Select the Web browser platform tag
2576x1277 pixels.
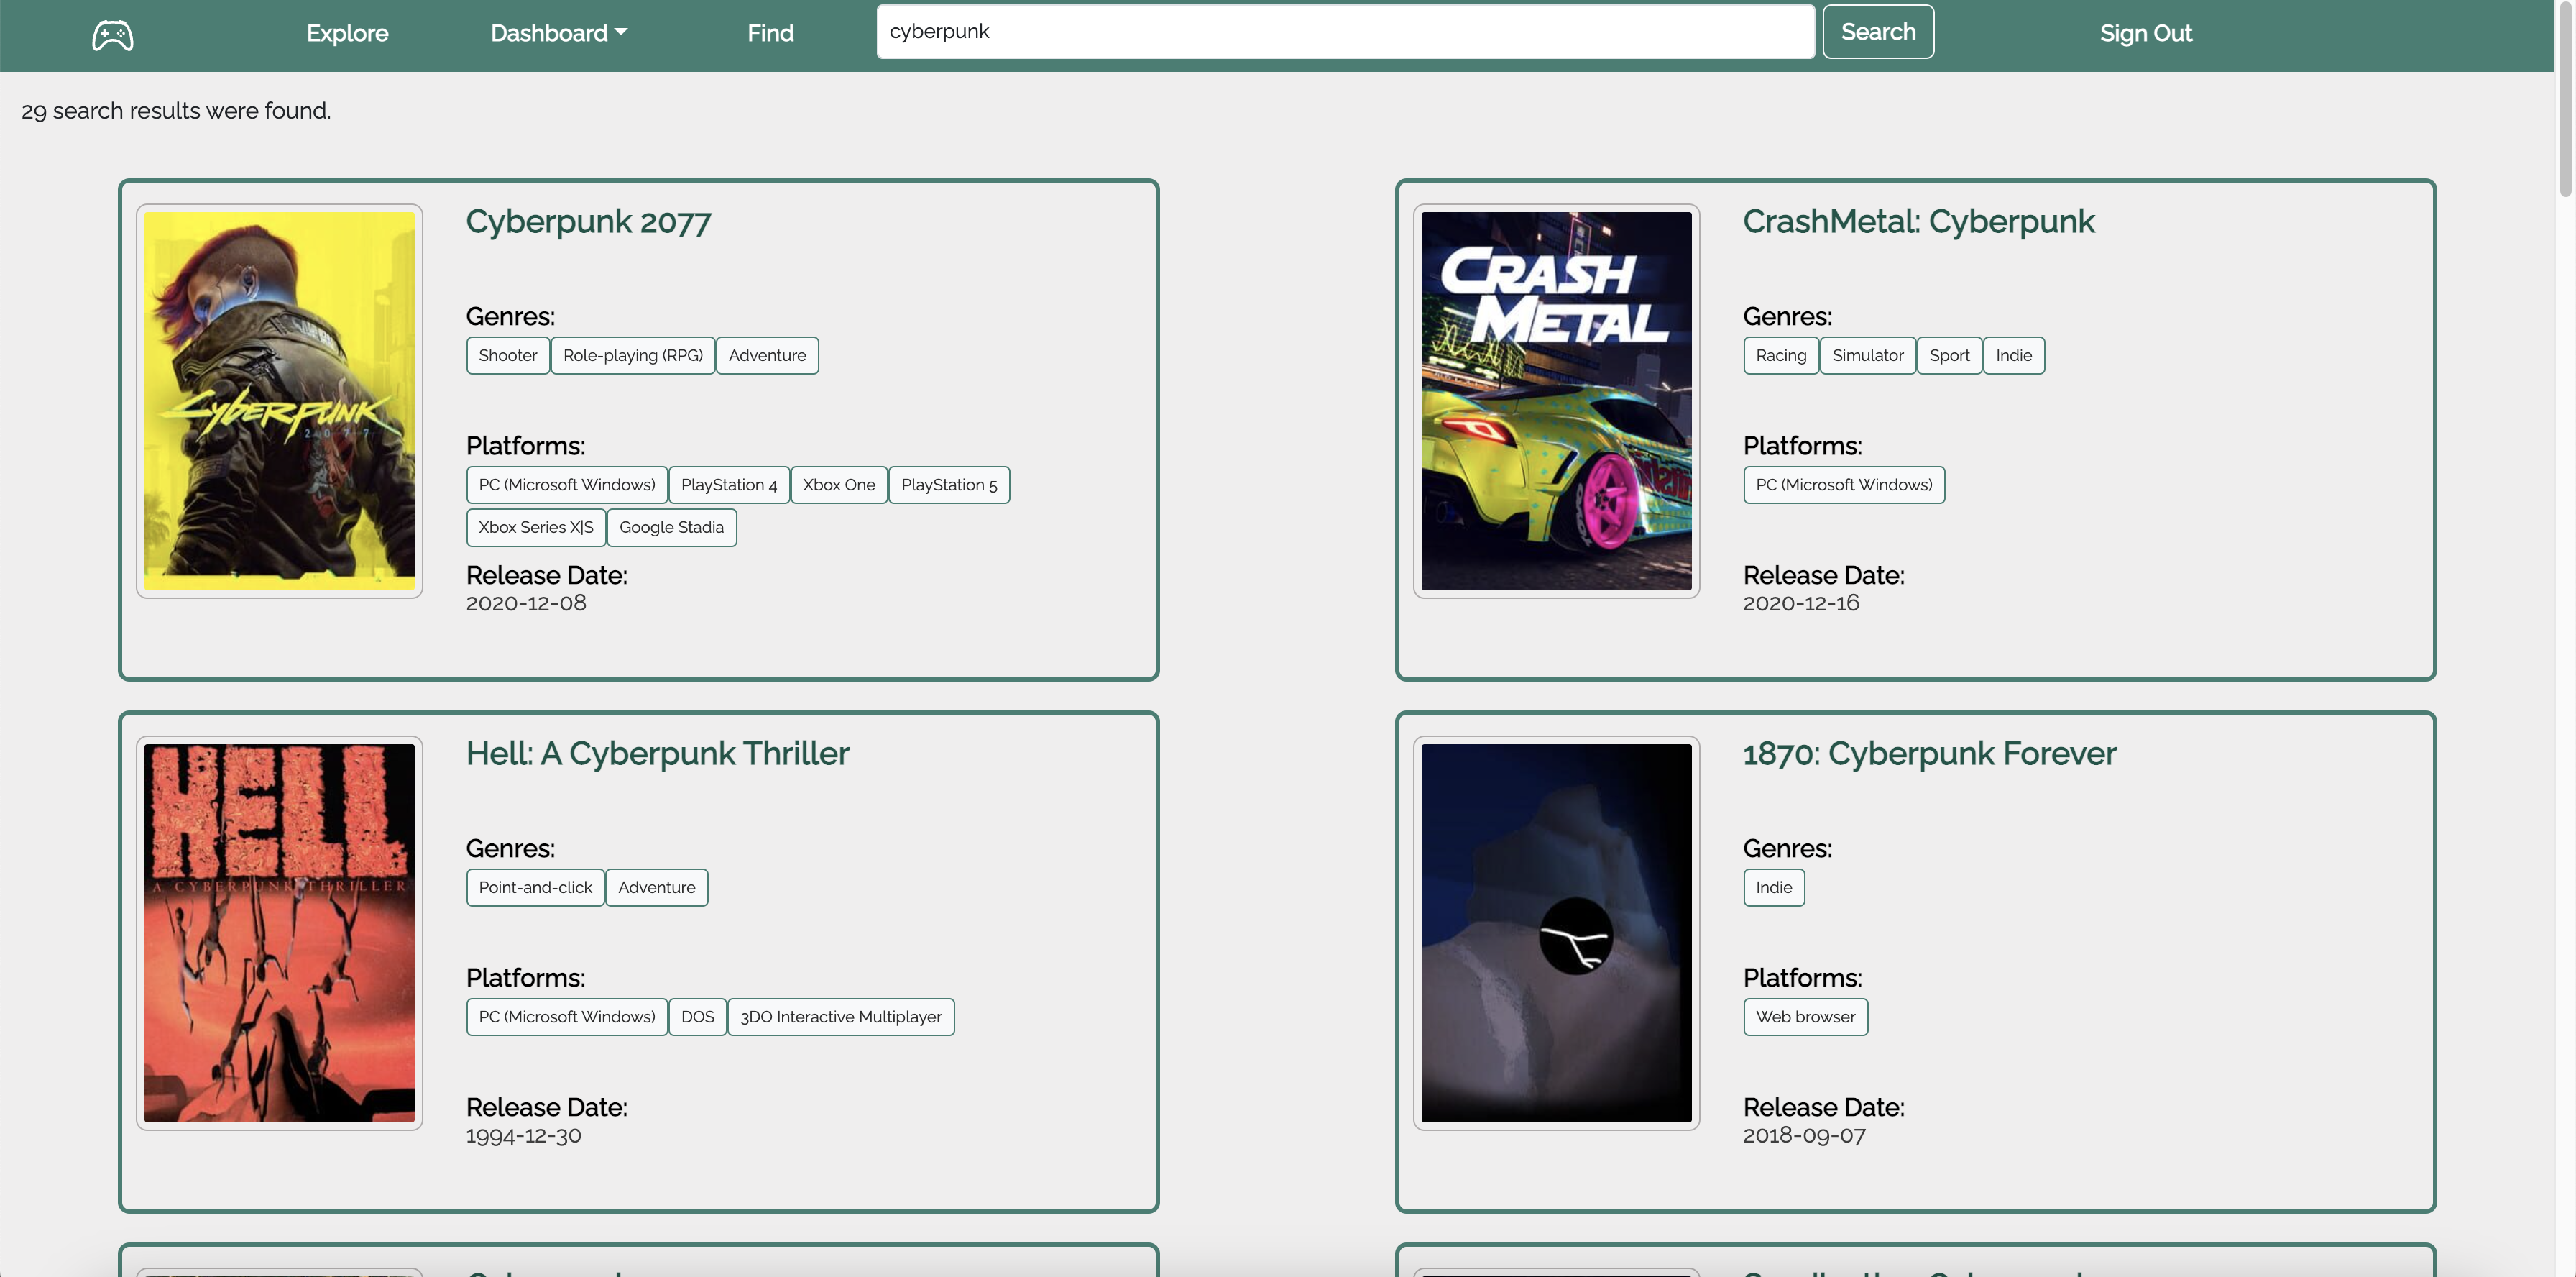(x=1805, y=1017)
